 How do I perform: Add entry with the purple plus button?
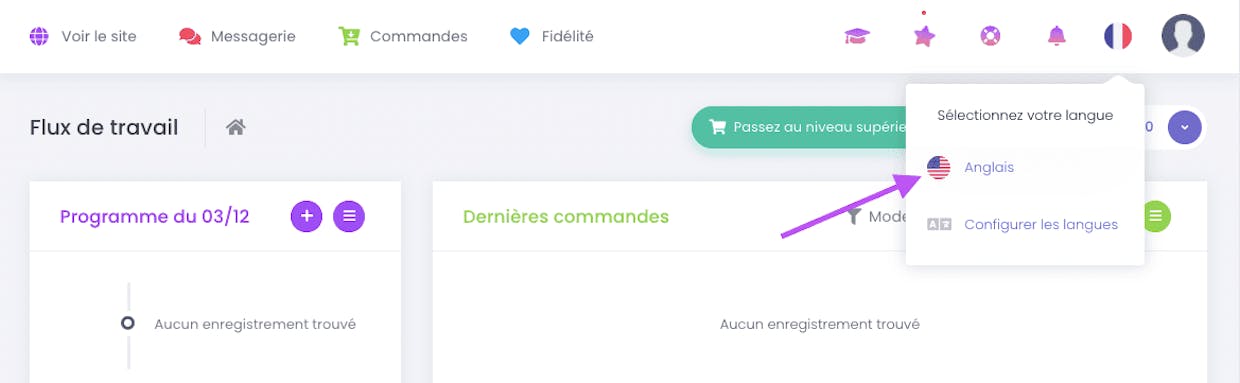point(307,215)
